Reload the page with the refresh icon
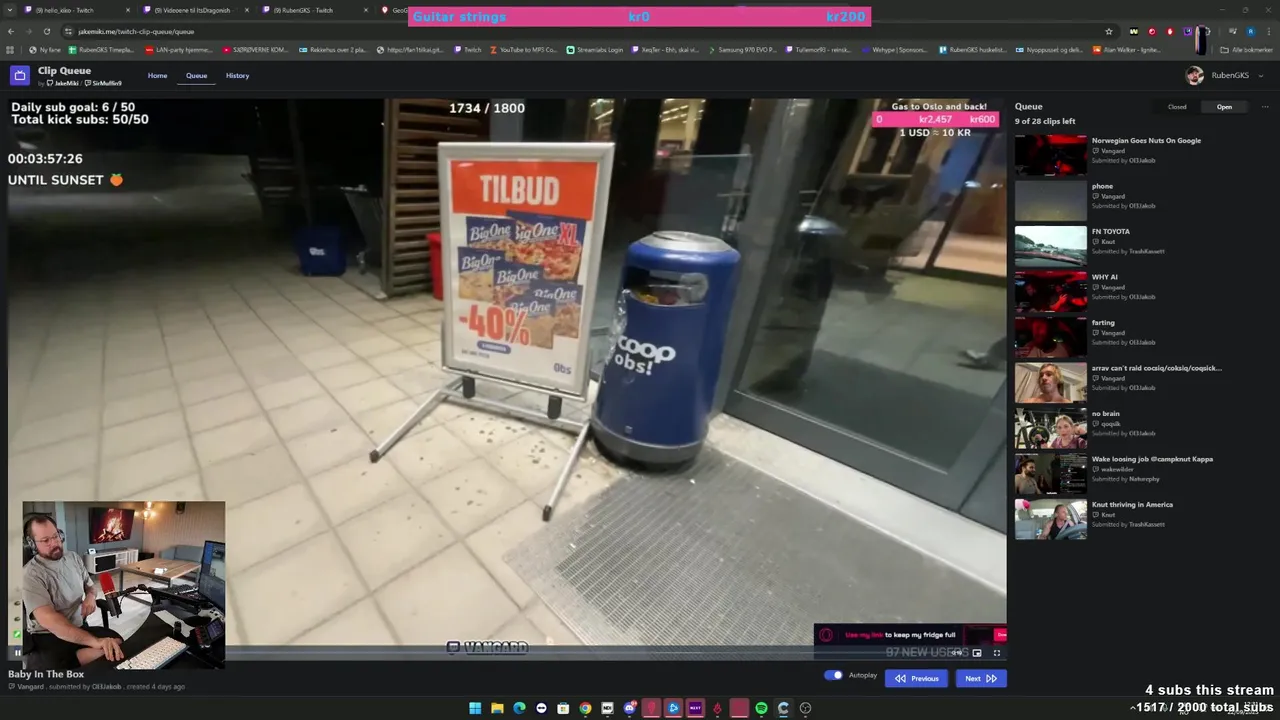Screen dimensions: 1280x720 click(x=46, y=31)
